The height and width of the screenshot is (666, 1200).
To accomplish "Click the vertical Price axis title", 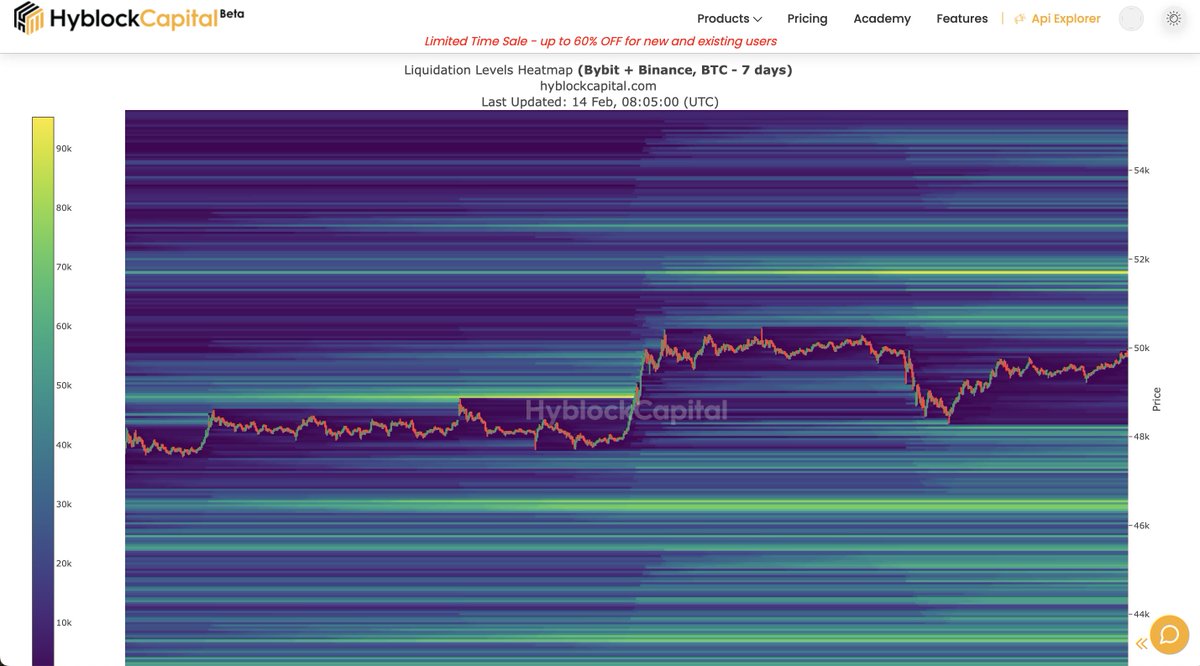I will pos(1157,399).
